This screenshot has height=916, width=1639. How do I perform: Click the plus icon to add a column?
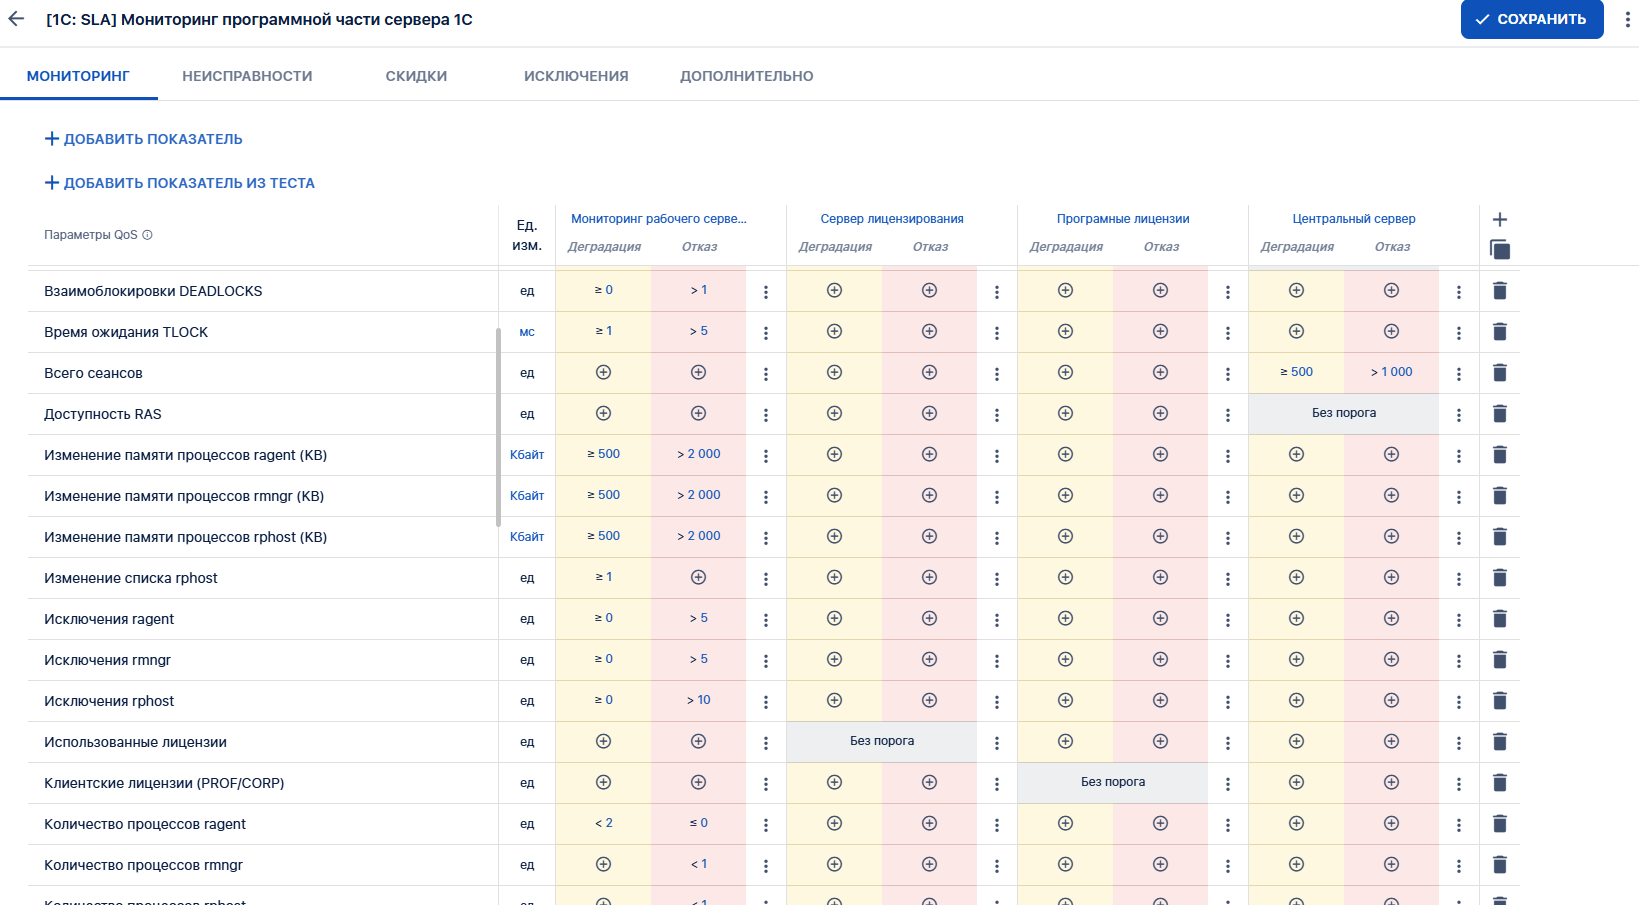[1499, 220]
